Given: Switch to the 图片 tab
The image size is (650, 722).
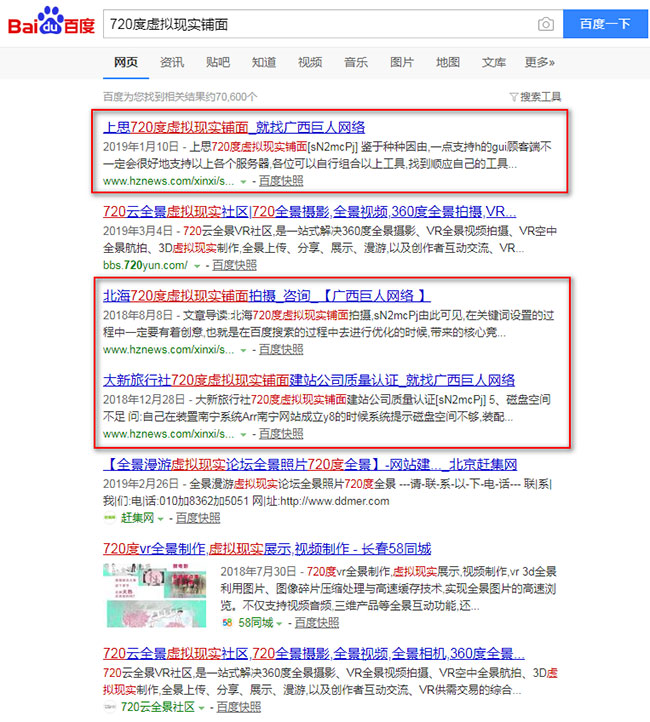Looking at the screenshot, I should [x=401, y=62].
